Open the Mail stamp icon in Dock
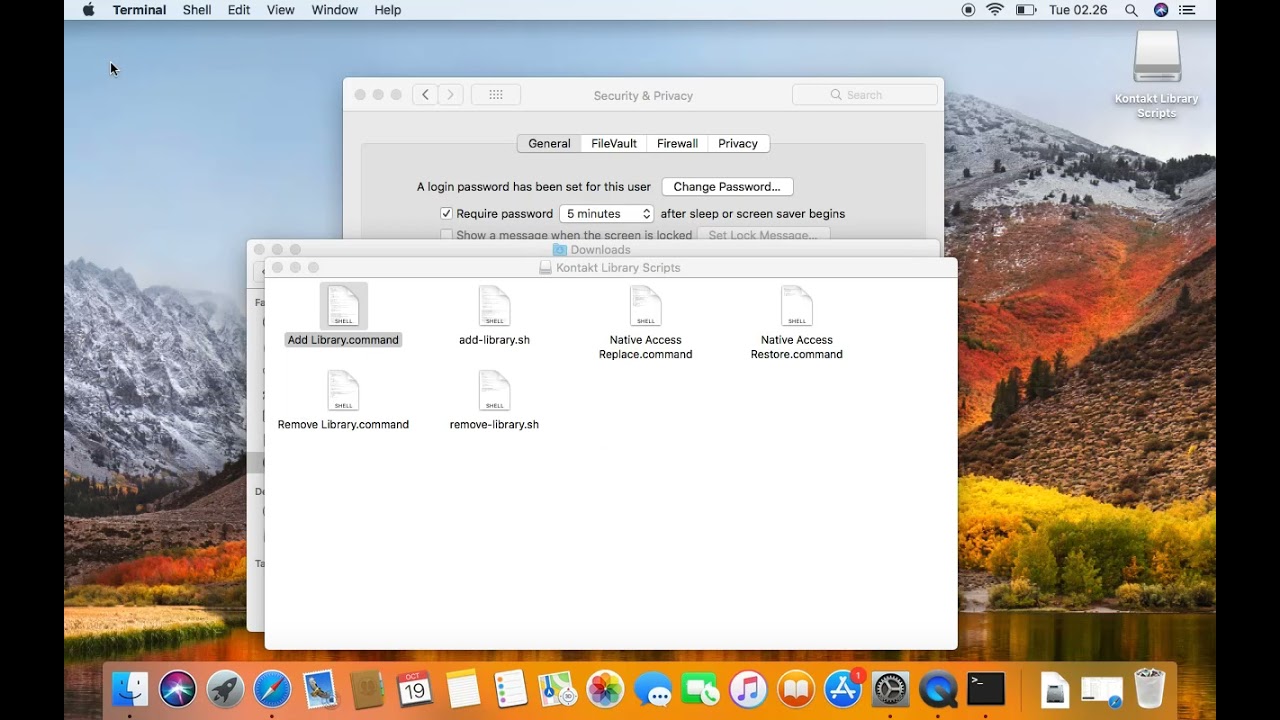 [320, 689]
